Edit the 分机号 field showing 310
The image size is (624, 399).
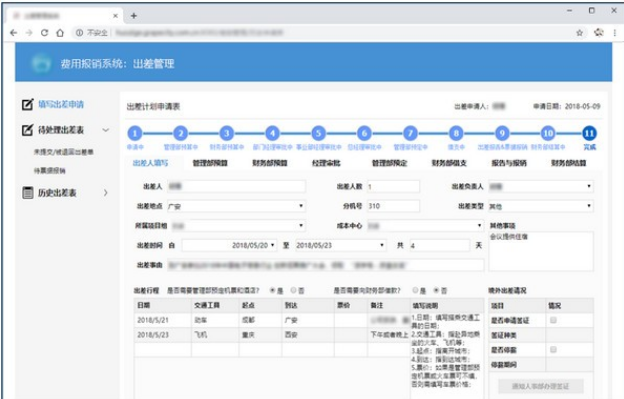tap(393, 206)
